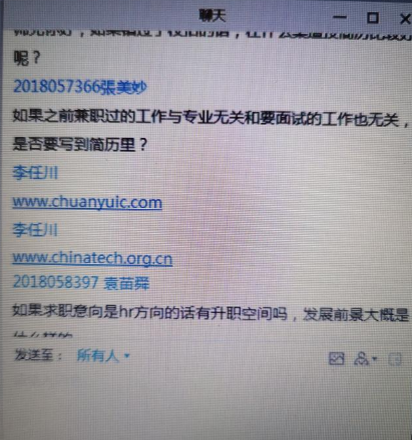Viewport: 414px width, 442px height.
Task: Maximize the 聊天 chat window
Action: 372,17
